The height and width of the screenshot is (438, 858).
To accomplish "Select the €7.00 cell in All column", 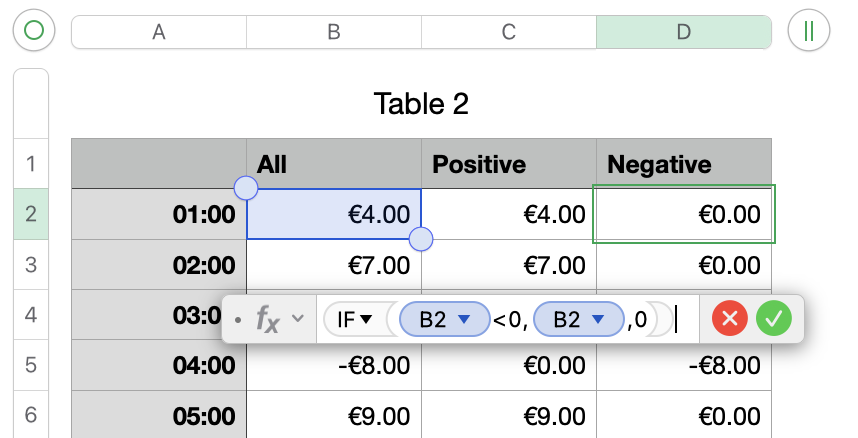I will 334,266.
